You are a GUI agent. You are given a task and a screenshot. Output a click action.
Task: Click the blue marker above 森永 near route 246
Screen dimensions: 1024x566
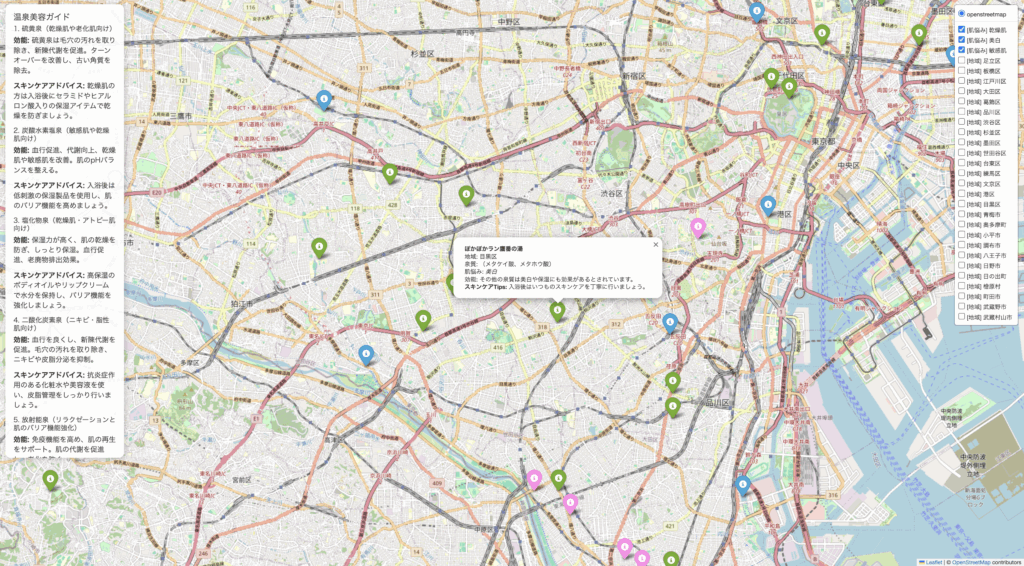click(366, 354)
